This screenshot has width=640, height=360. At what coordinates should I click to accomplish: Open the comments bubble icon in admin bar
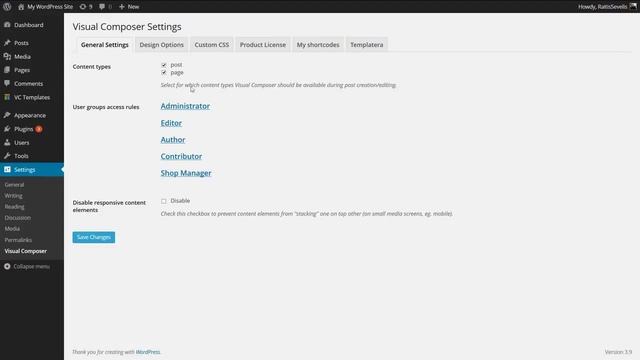(x=102, y=7)
